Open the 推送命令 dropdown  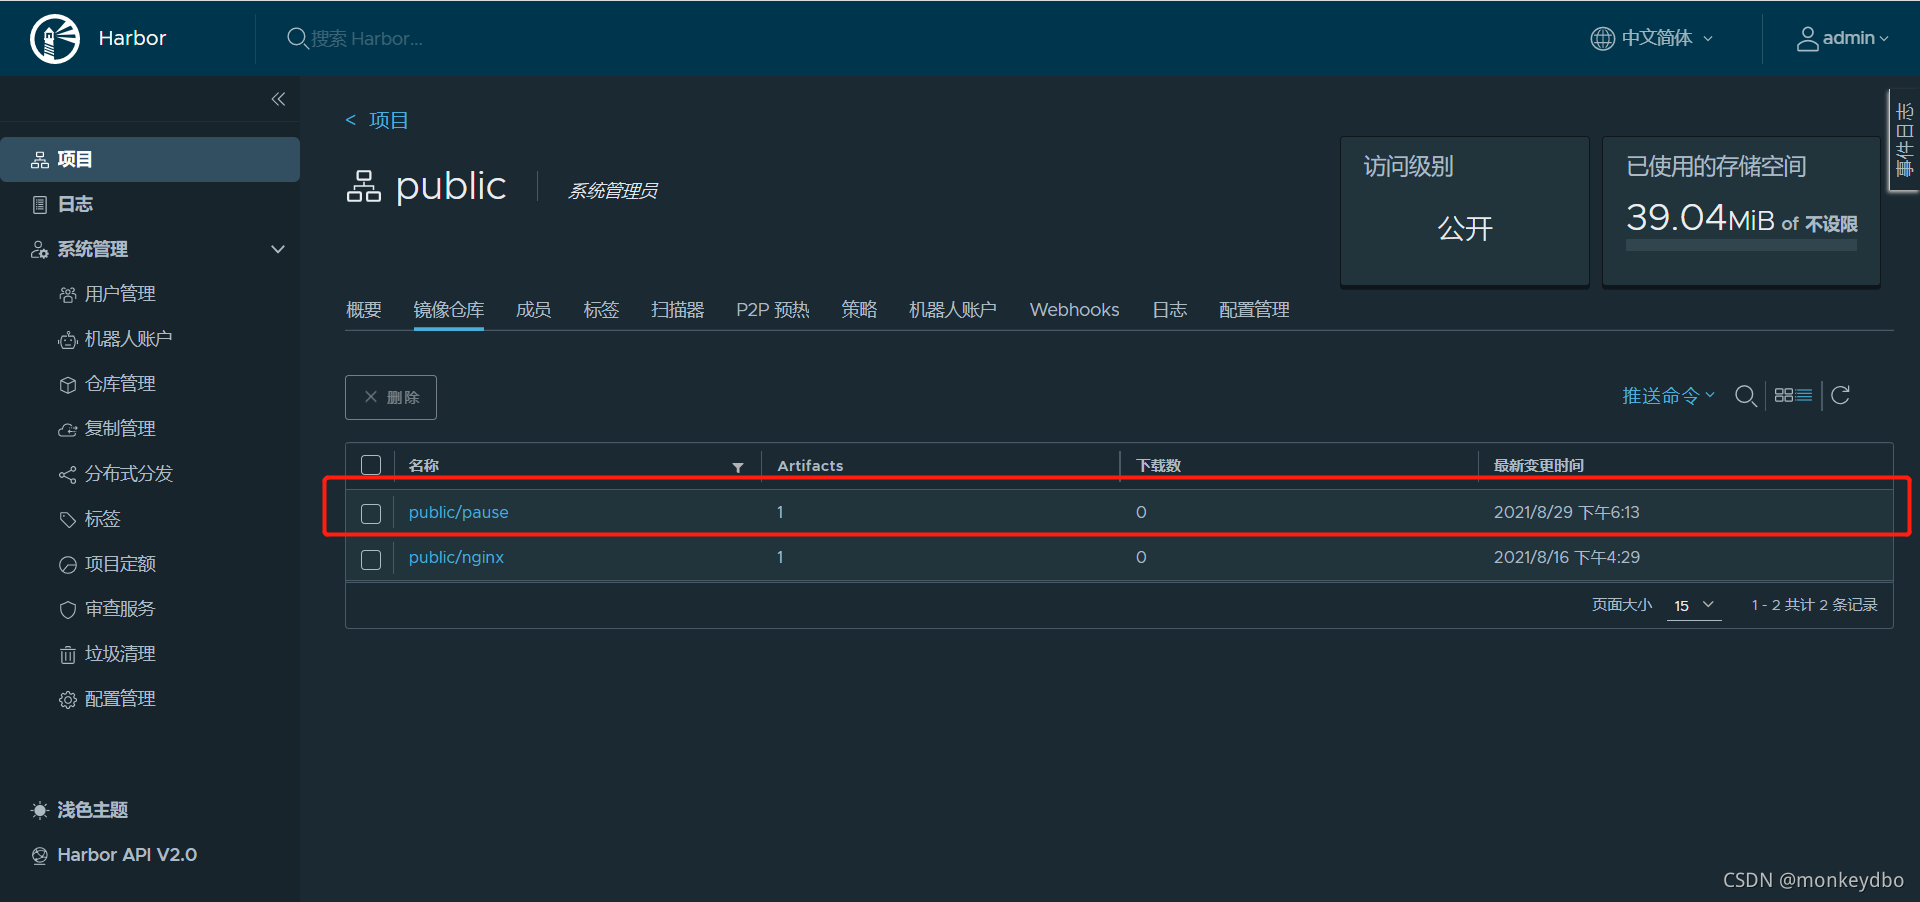pos(1668,396)
